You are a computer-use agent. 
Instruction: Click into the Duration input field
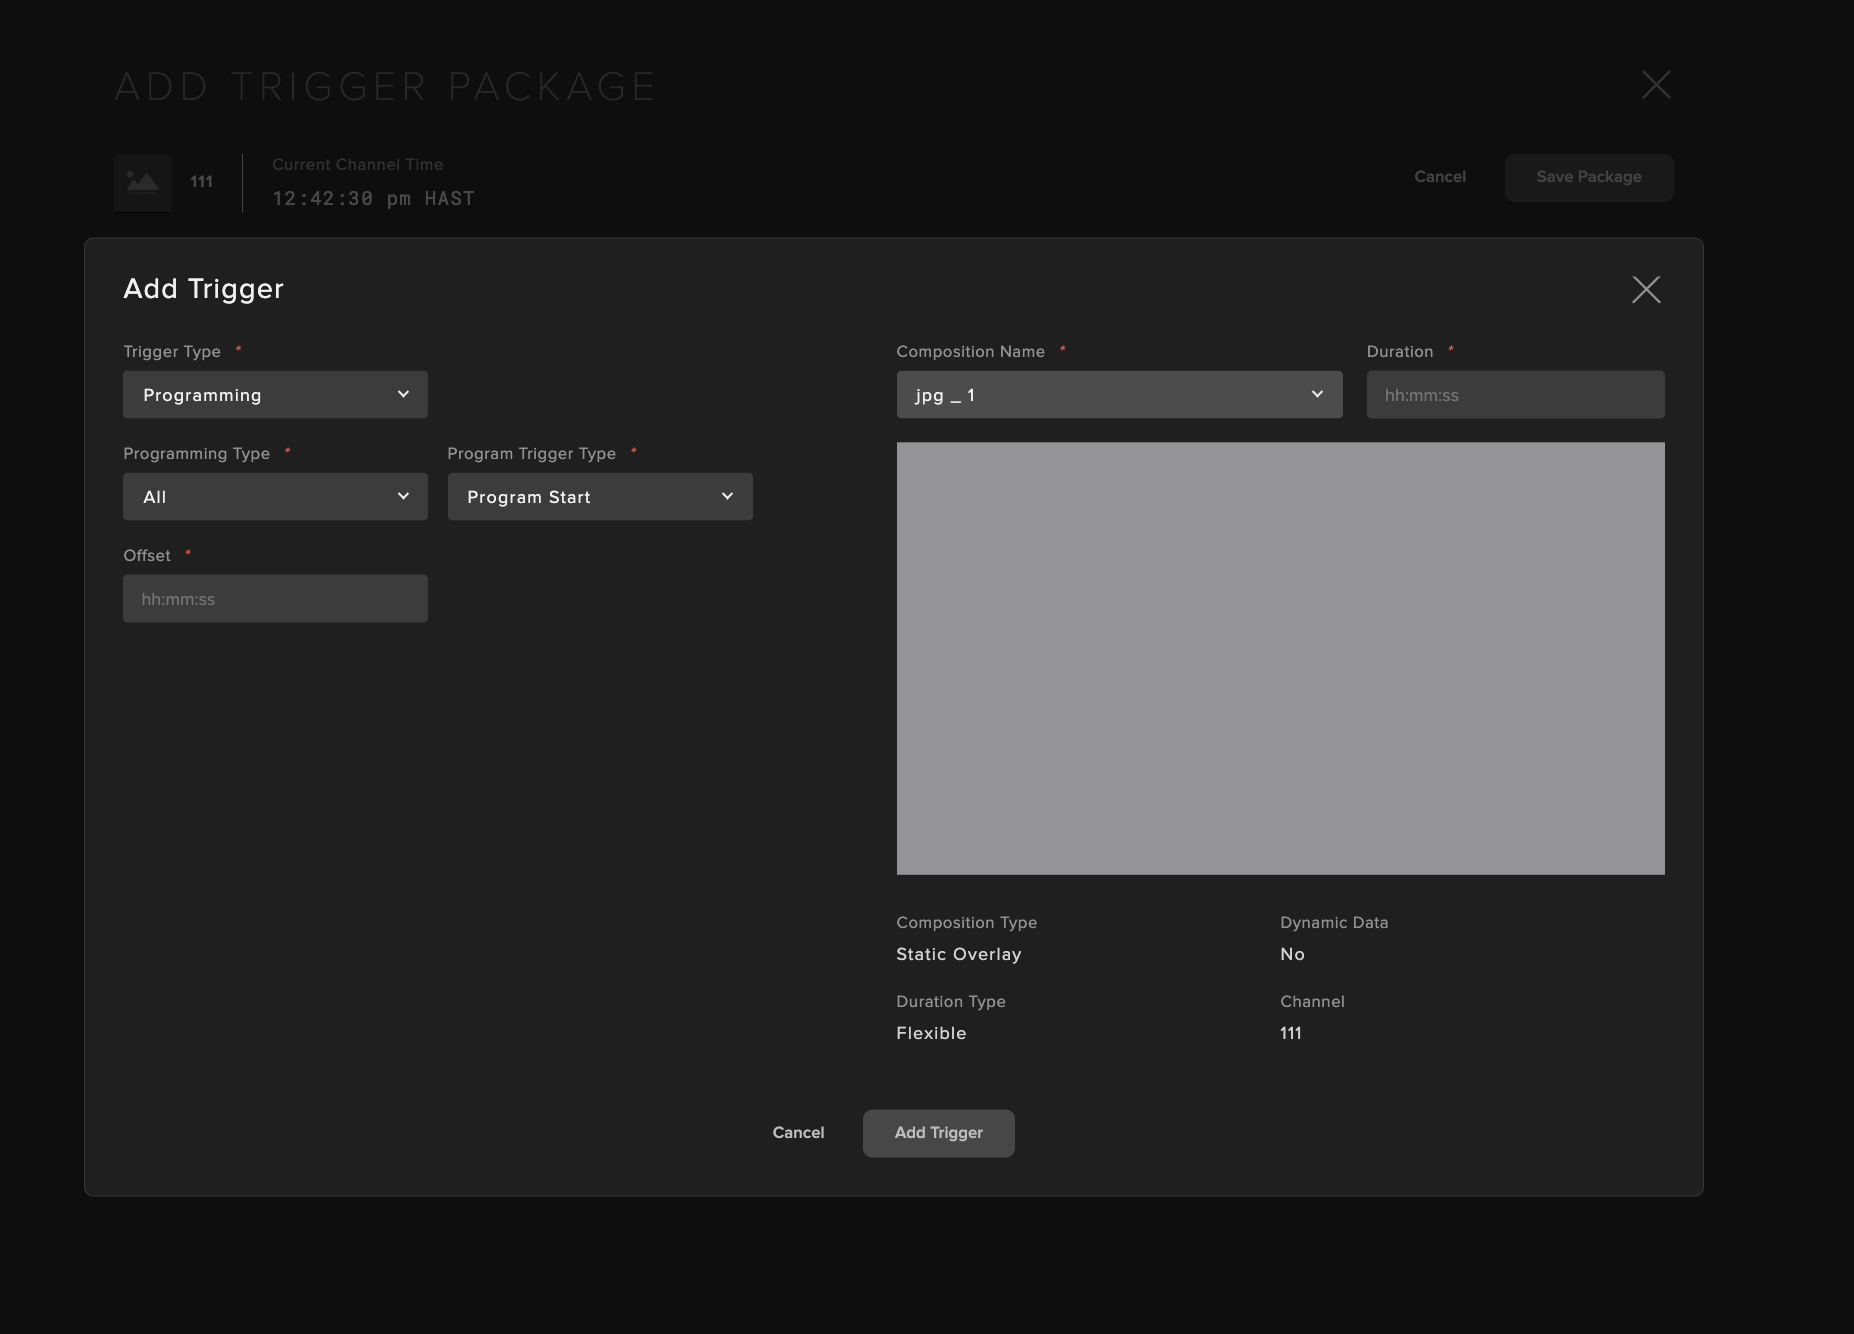point(1514,395)
